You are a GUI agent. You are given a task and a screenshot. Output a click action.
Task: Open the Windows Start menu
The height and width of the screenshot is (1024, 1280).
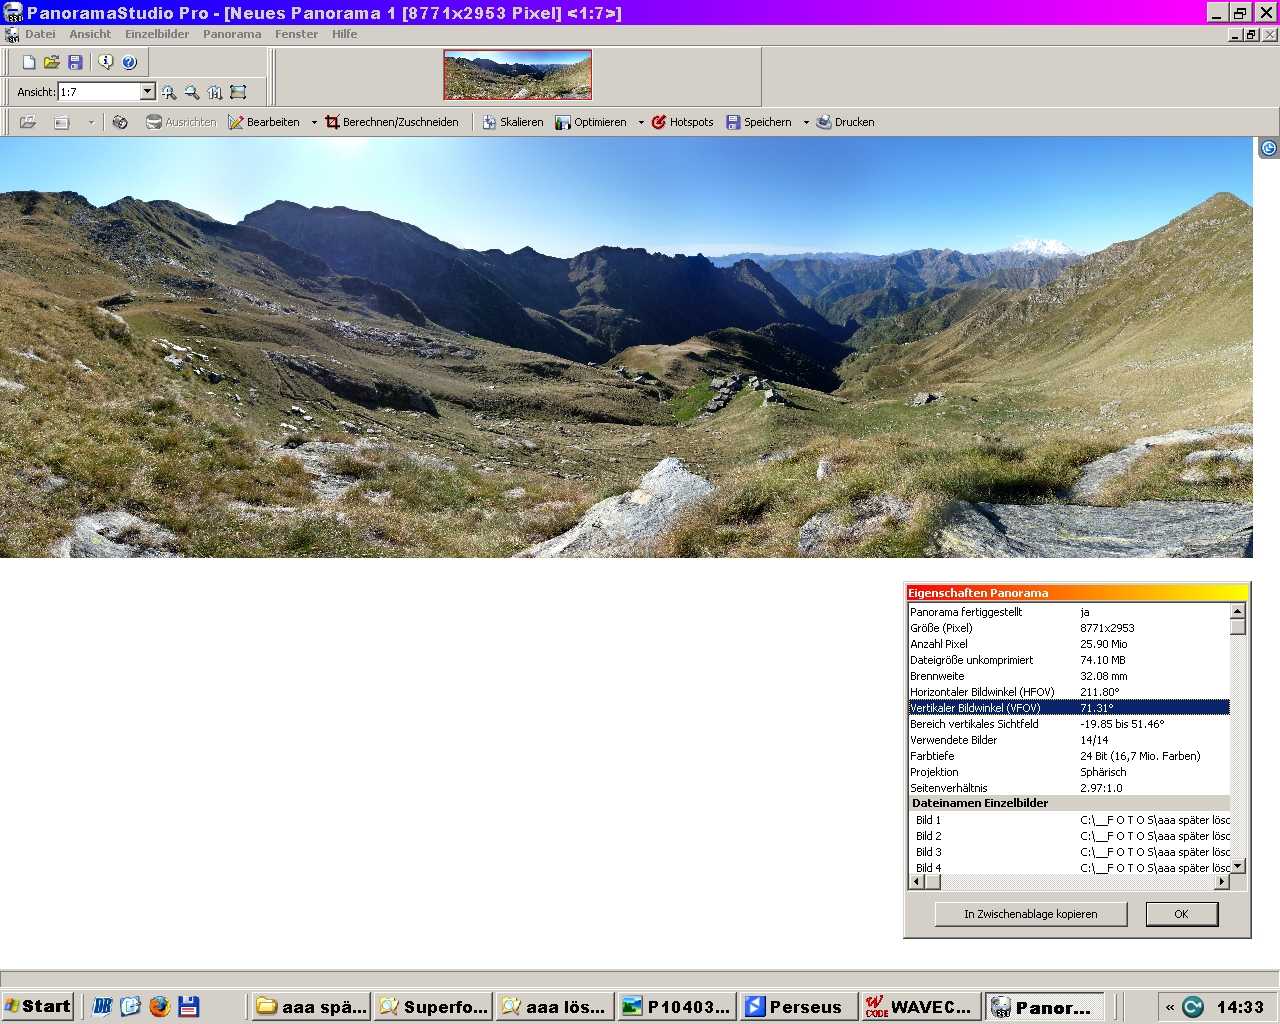pos(38,1006)
